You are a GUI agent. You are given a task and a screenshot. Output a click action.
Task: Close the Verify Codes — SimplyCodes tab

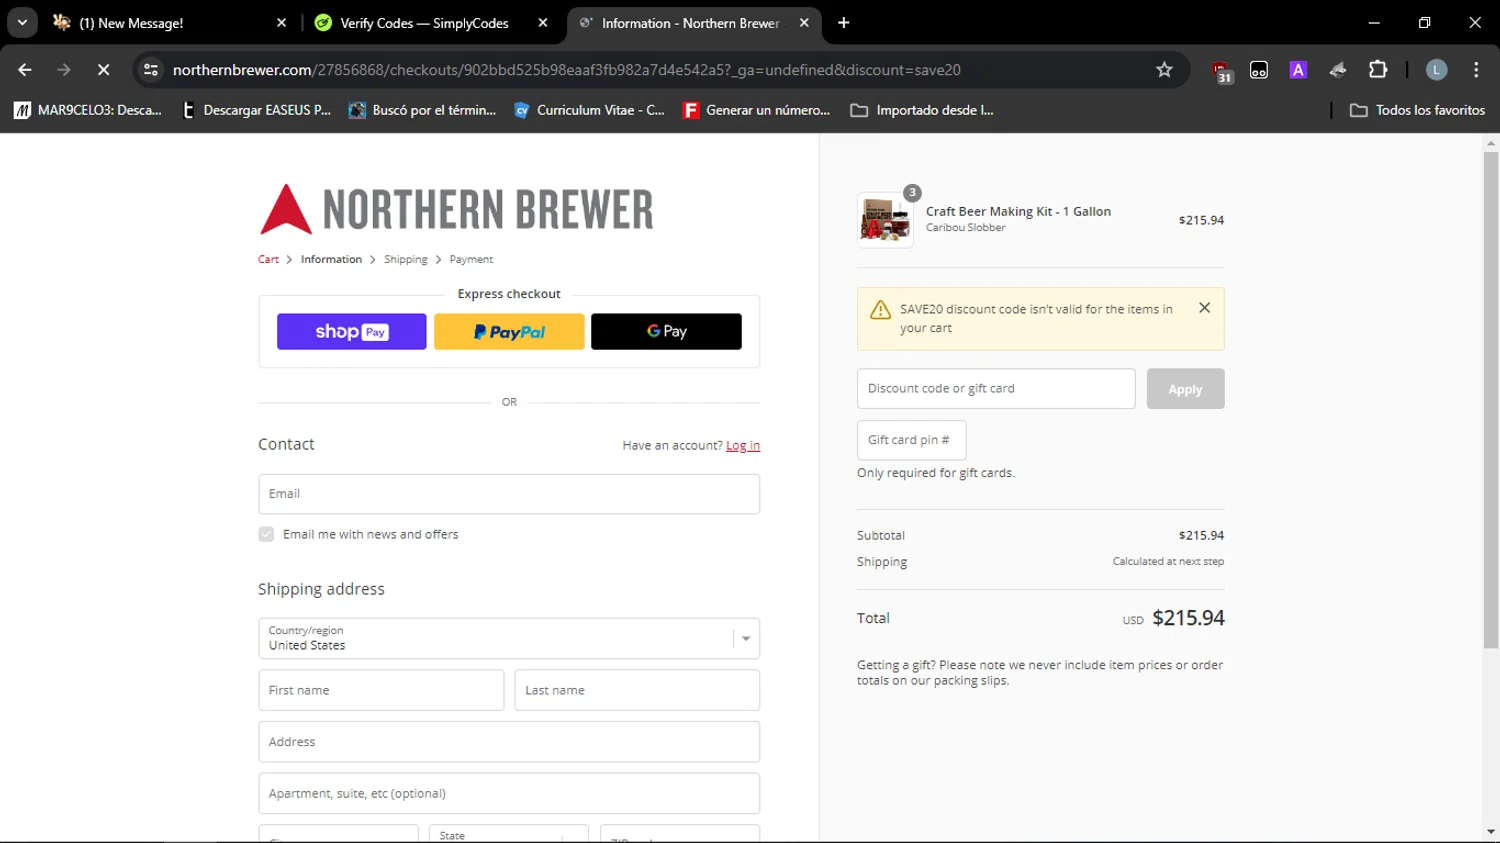coord(543,23)
